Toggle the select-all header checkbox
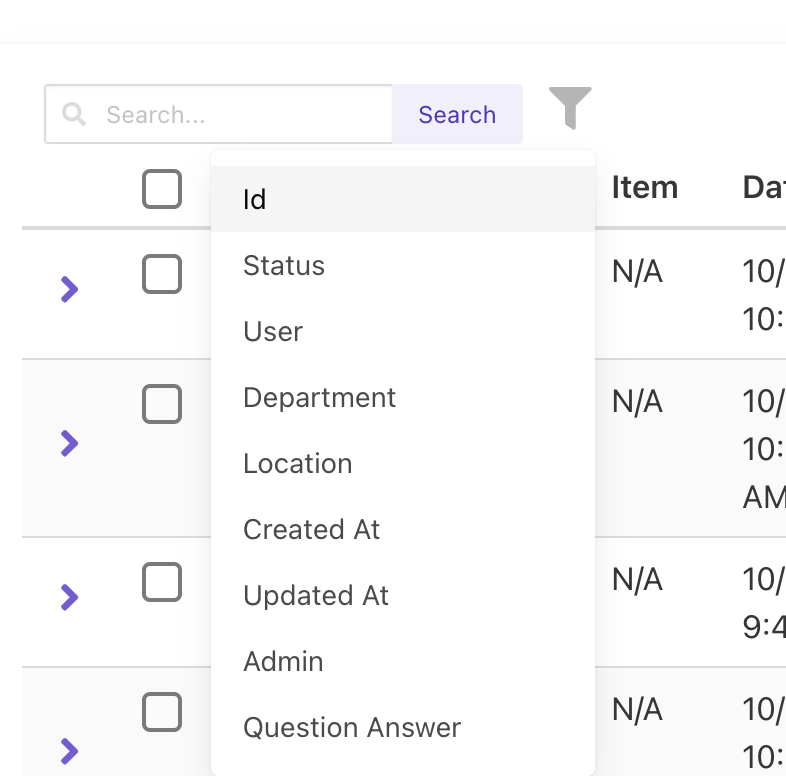The width and height of the screenshot is (786, 776). tap(162, 189)
